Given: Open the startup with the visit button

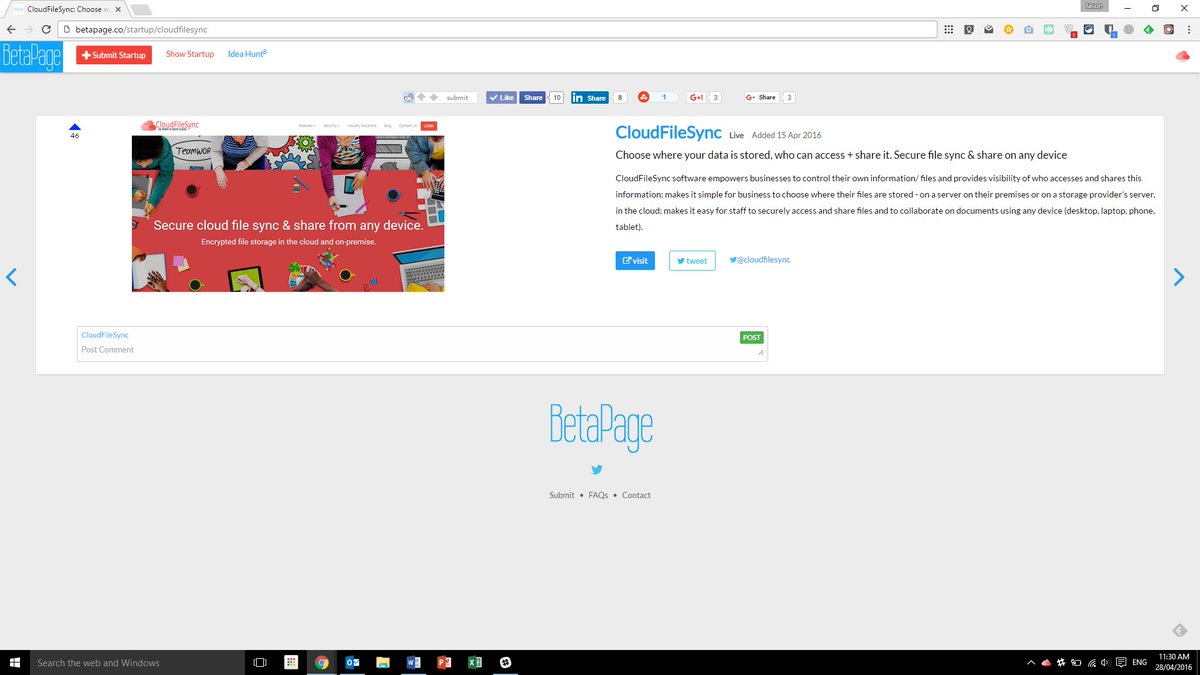Looking at the screenshot, I should point(635,260).
